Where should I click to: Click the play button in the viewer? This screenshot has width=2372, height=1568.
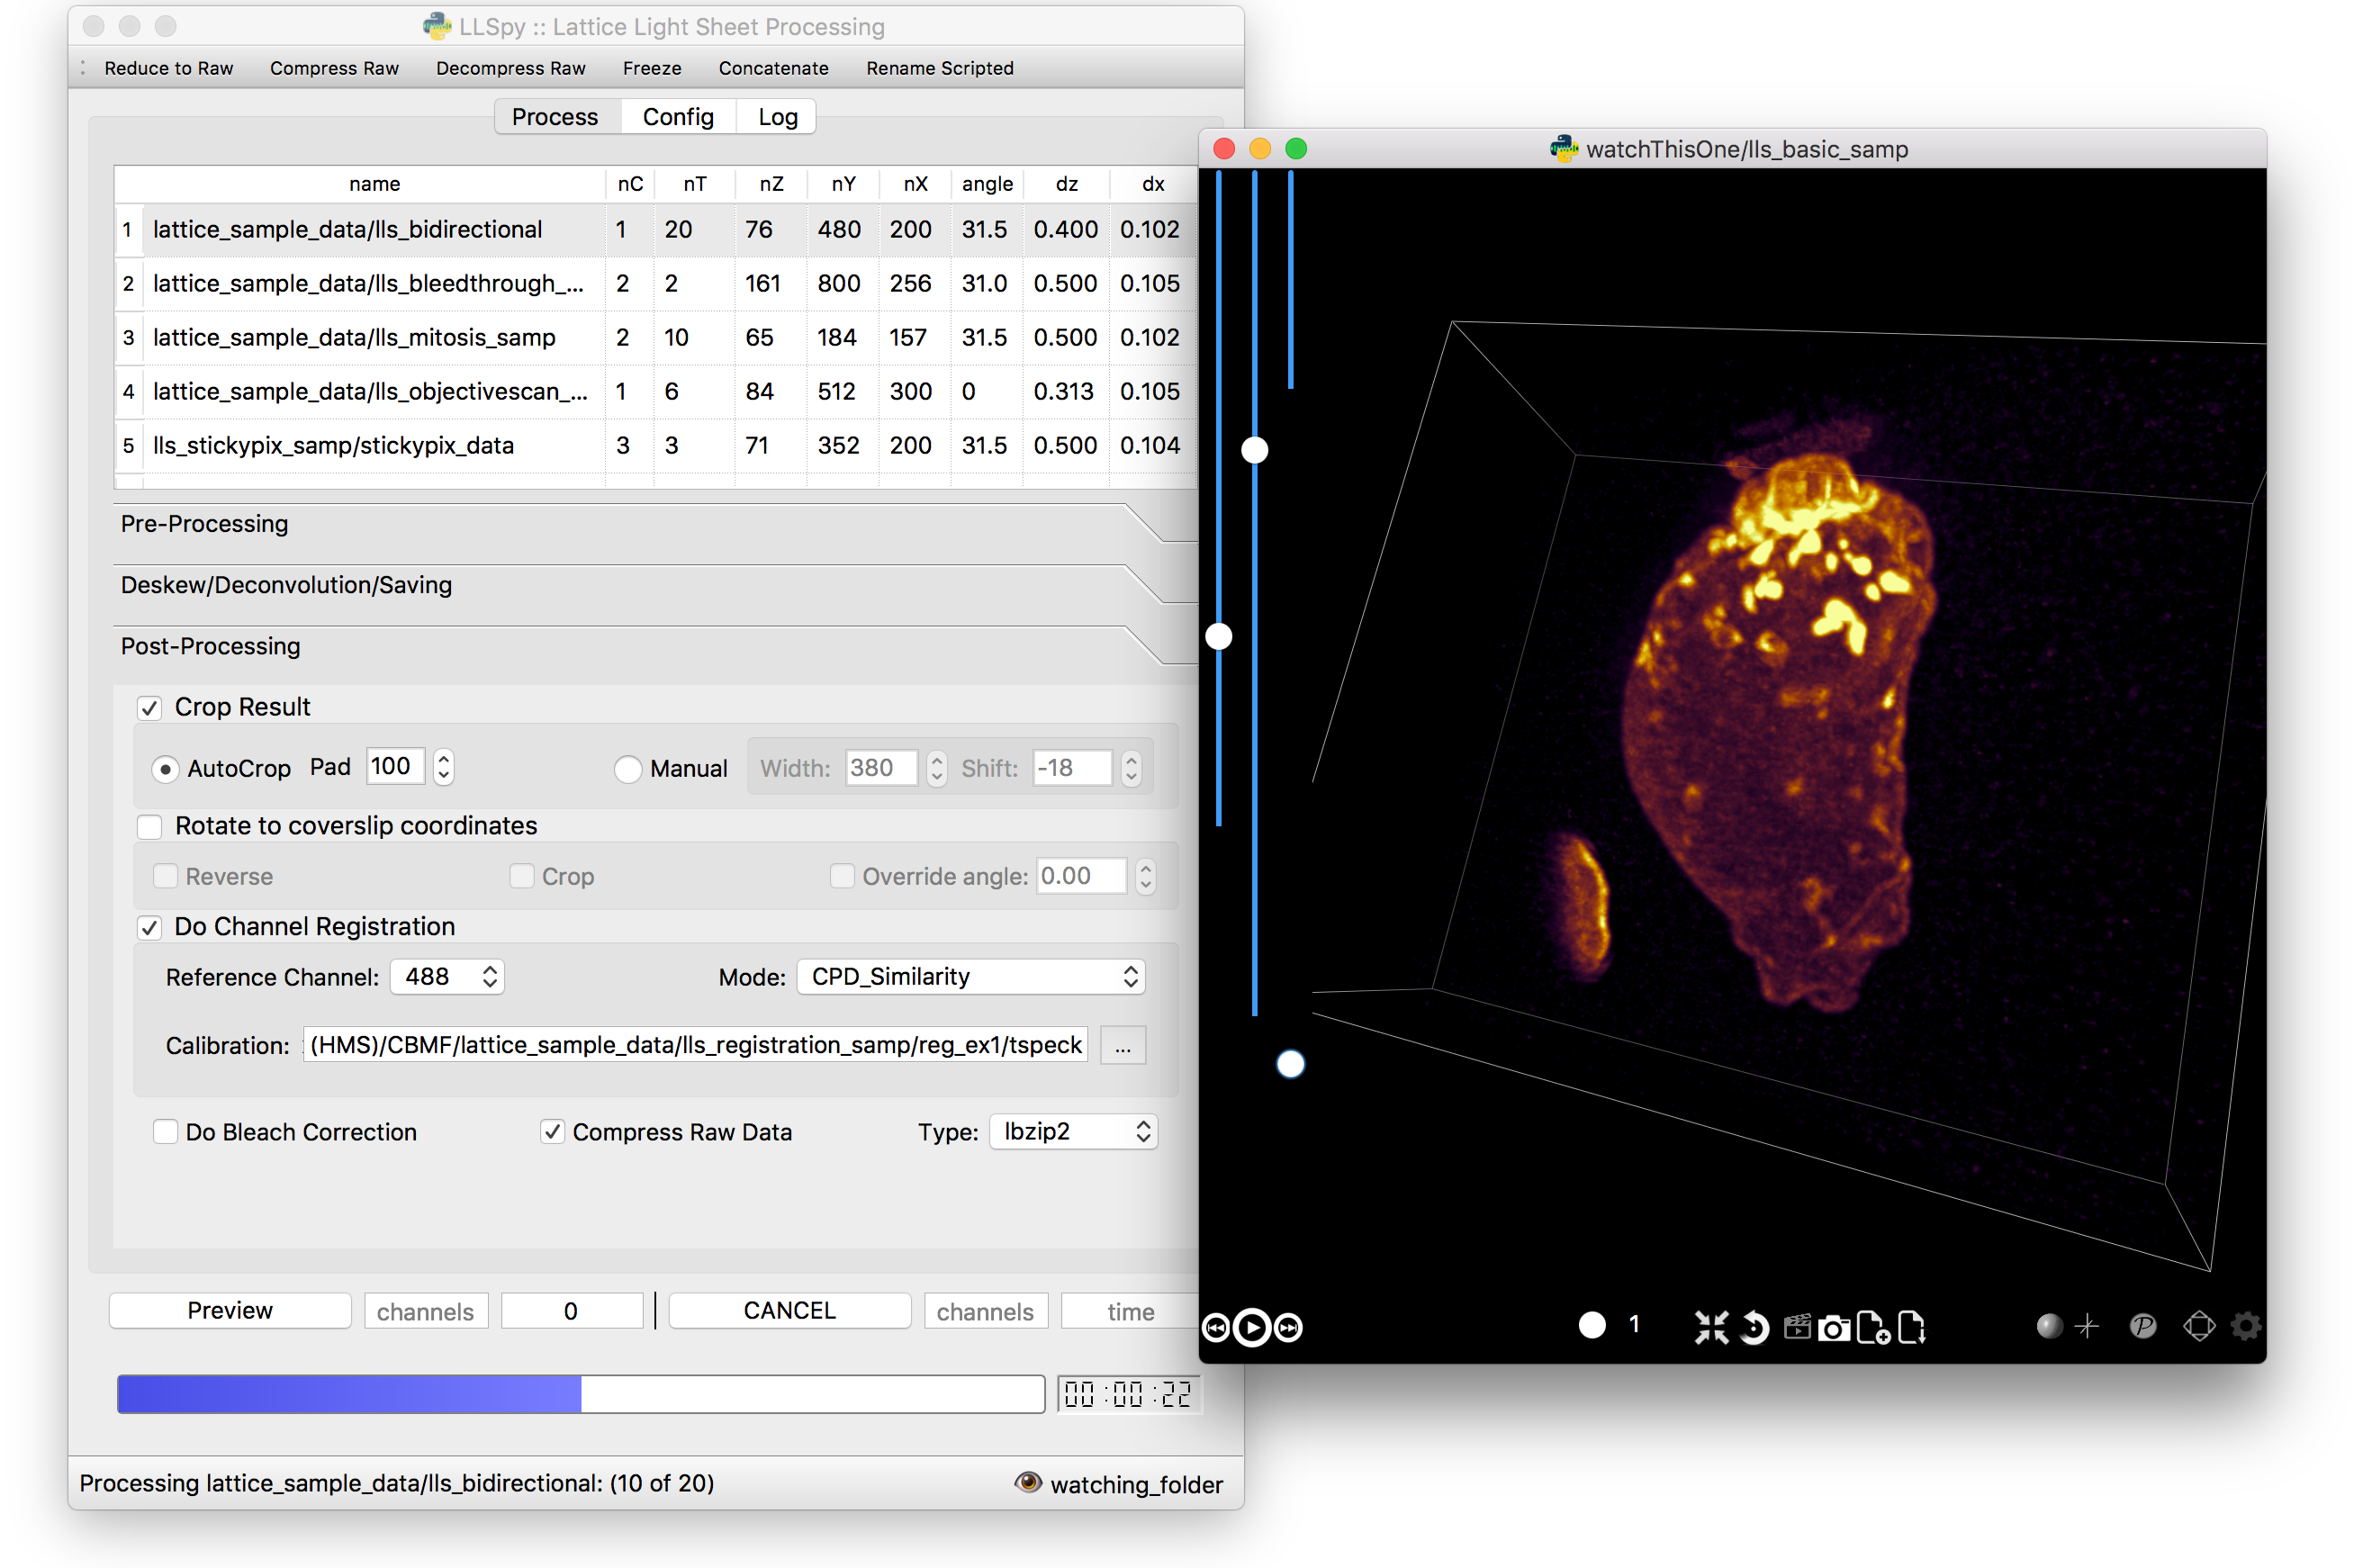1251,1327
